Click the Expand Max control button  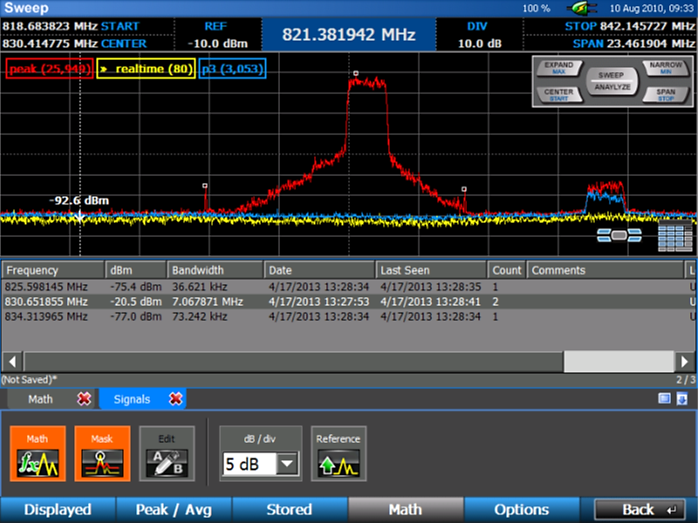click(x=559, y=68)
